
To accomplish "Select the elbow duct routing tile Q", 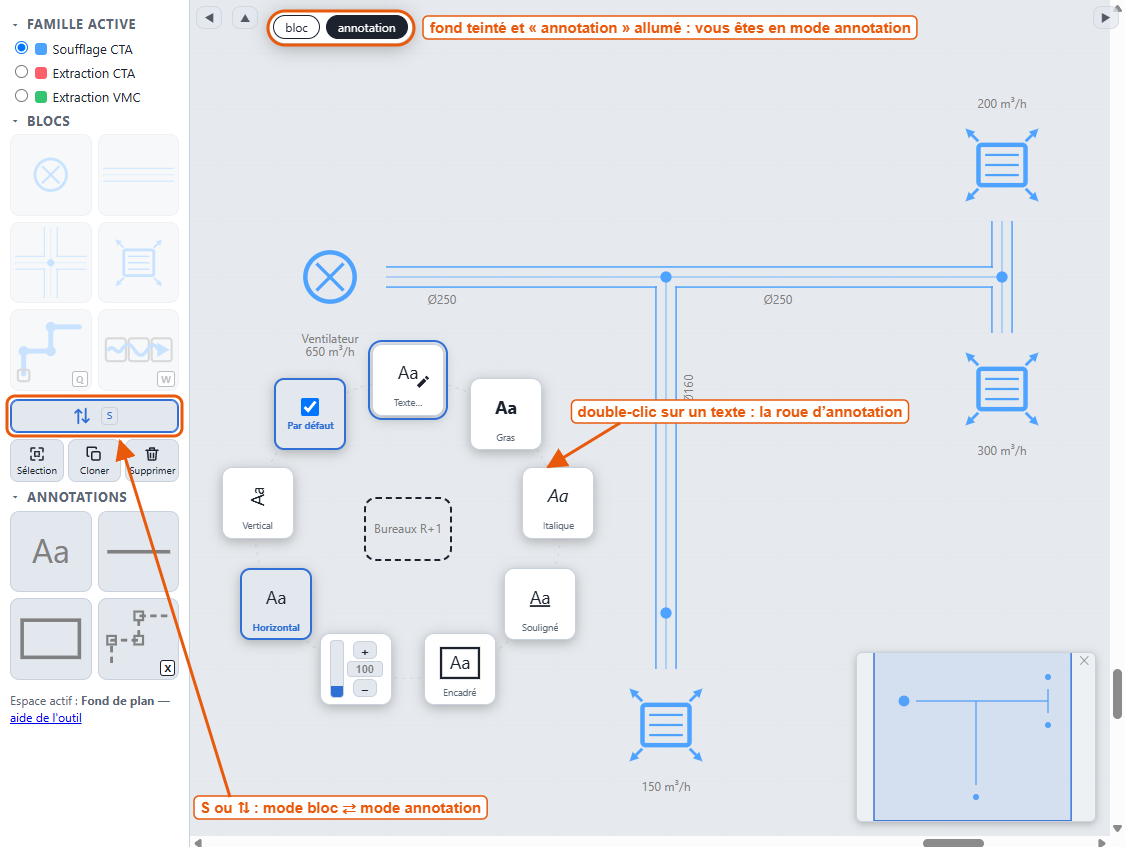I will coord(51,350).
